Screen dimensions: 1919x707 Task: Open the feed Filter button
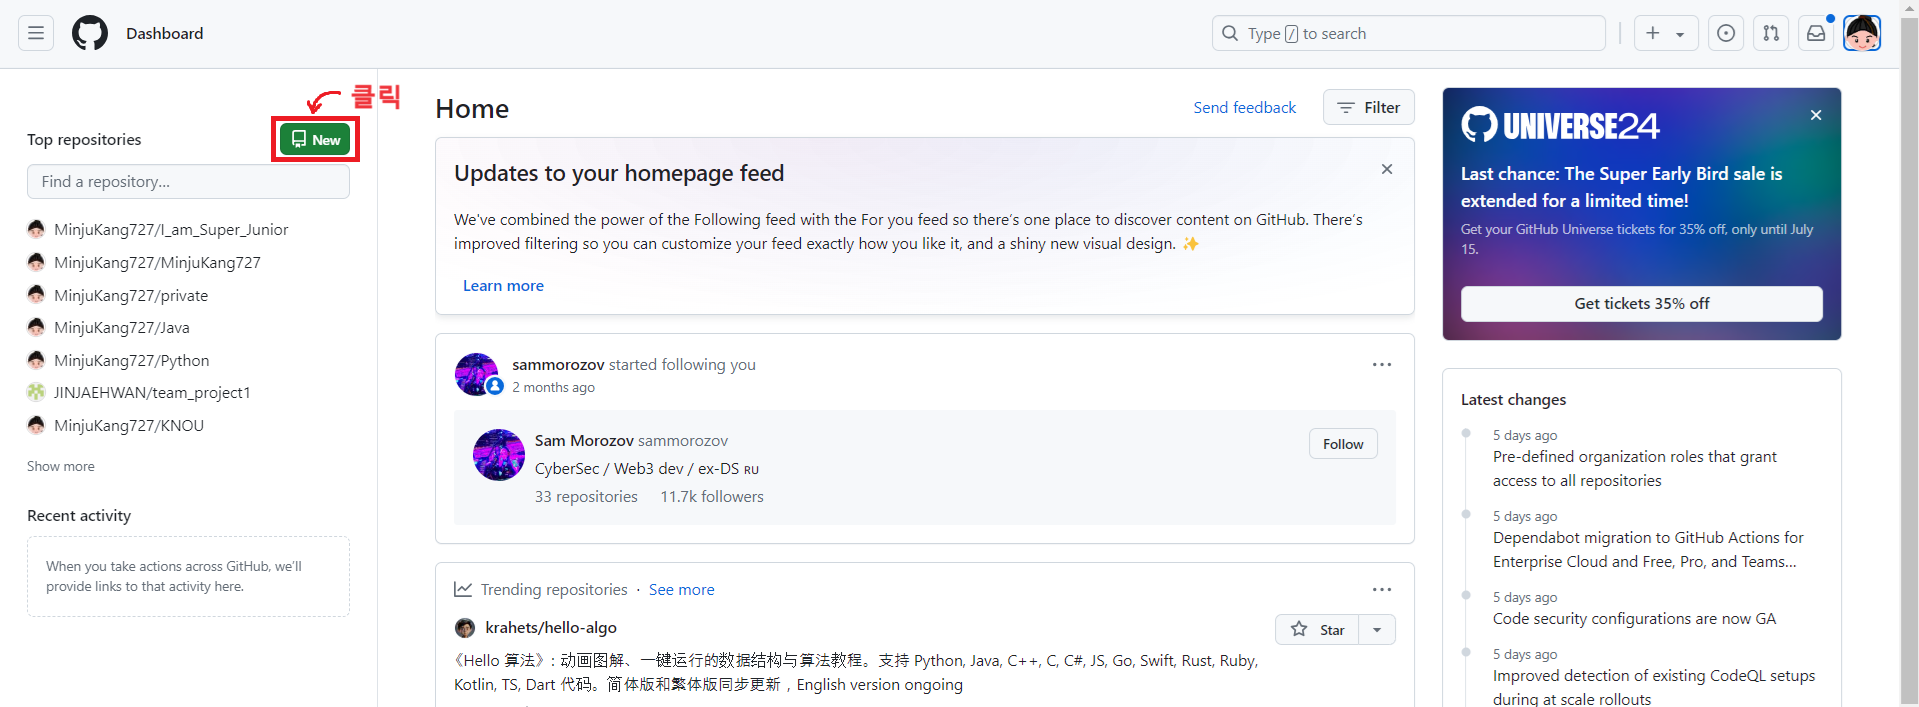pos(1369,107)
